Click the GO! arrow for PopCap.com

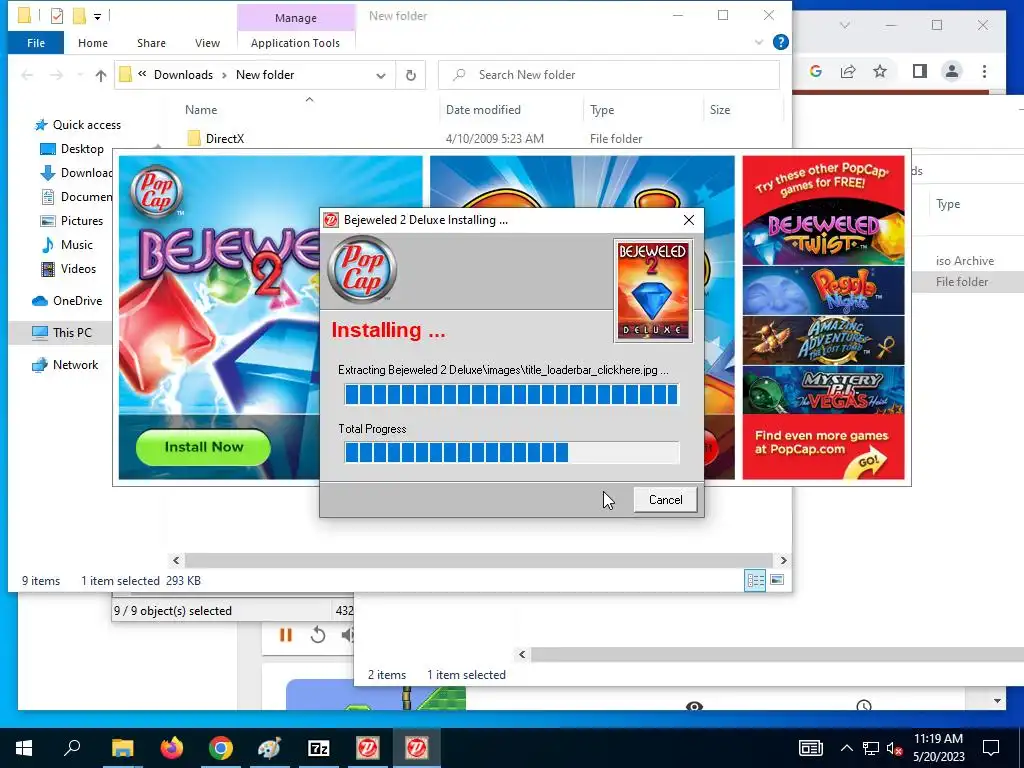point(866,464)
